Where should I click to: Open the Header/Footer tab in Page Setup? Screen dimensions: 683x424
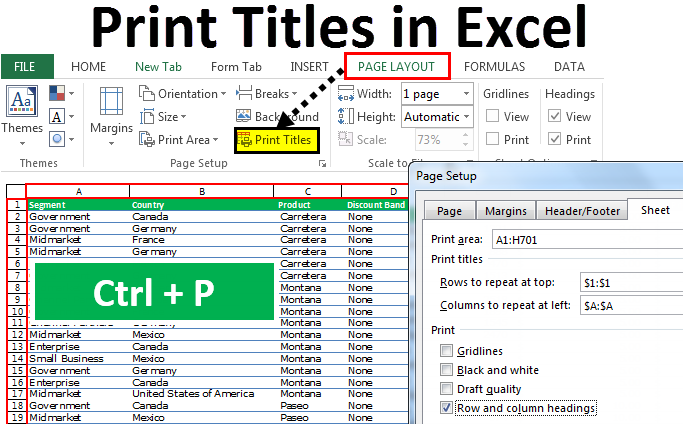tap(582, 211)
